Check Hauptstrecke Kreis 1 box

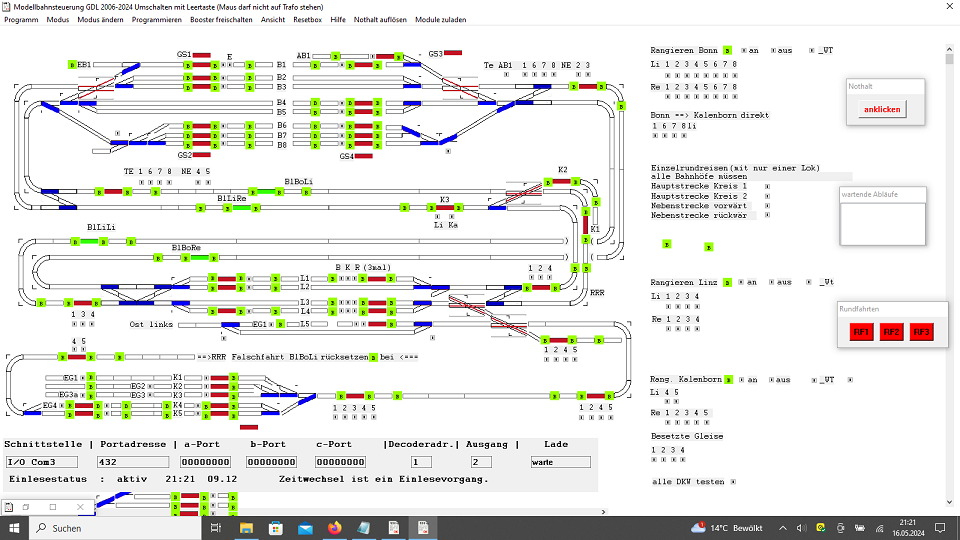(x=767, y=186)
